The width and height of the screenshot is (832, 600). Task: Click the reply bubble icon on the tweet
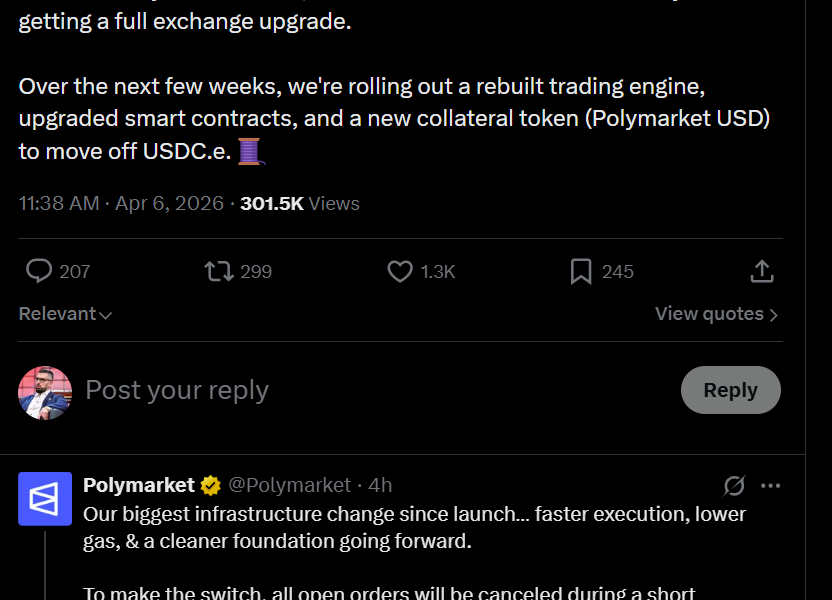38,271
